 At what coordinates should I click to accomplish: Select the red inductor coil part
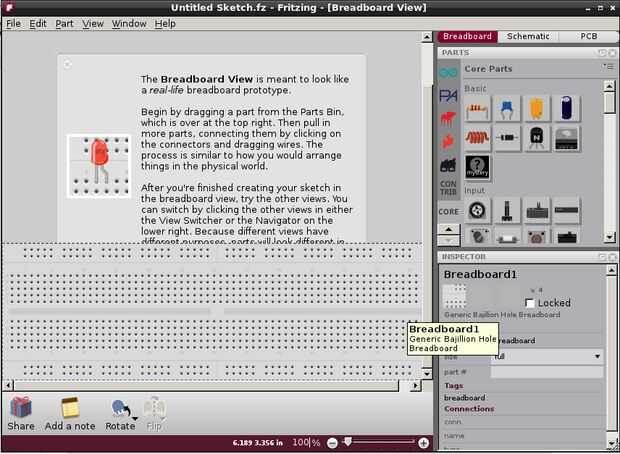[478, 138]
